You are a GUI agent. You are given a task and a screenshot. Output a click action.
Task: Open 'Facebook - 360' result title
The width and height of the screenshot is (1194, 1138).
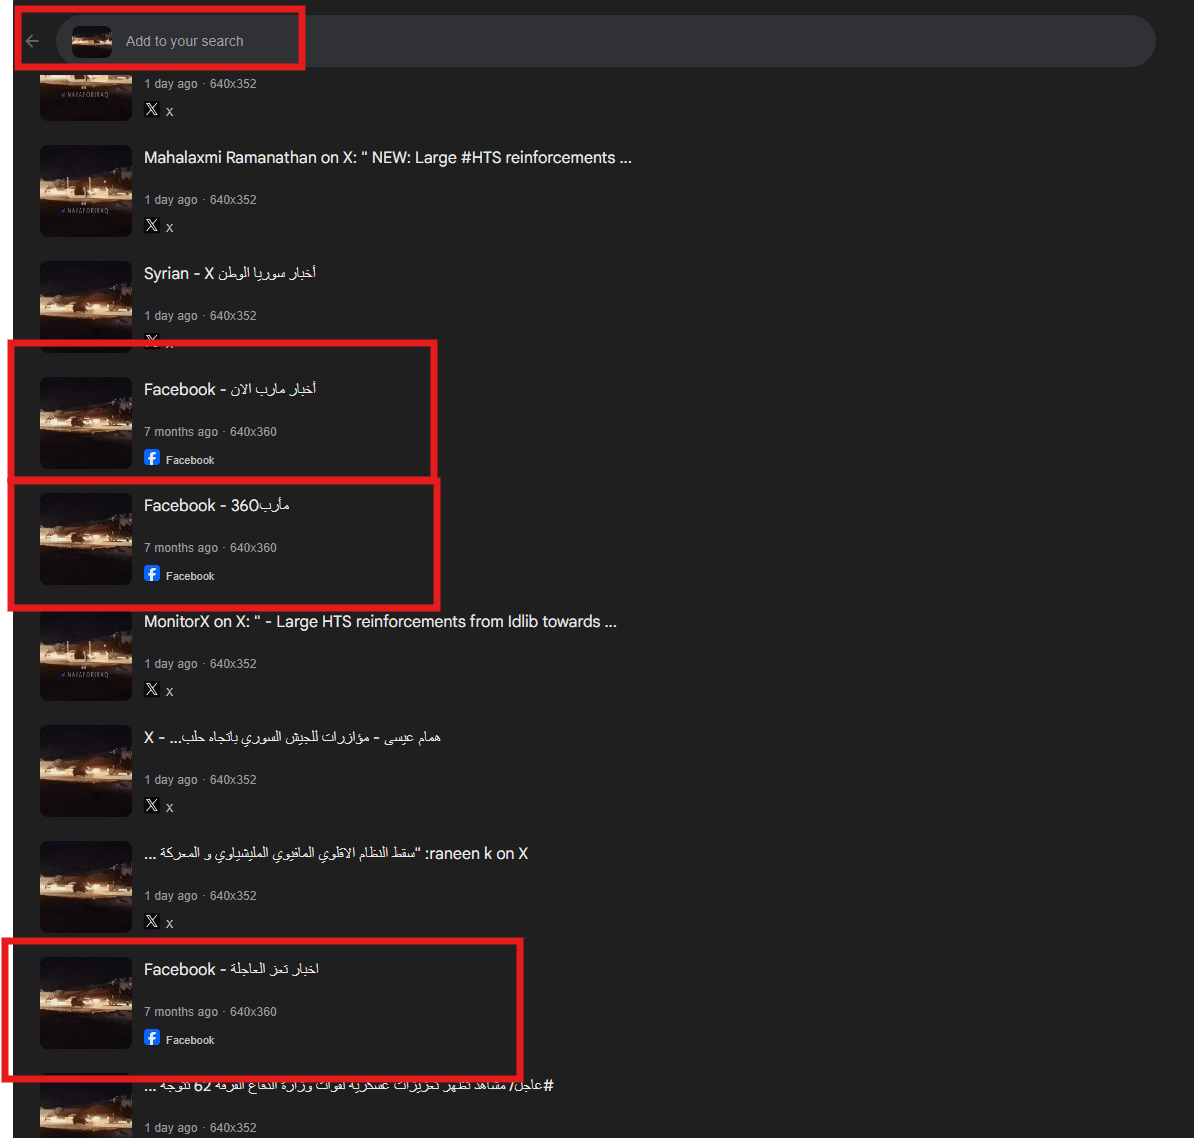click(x=216, y=506)
